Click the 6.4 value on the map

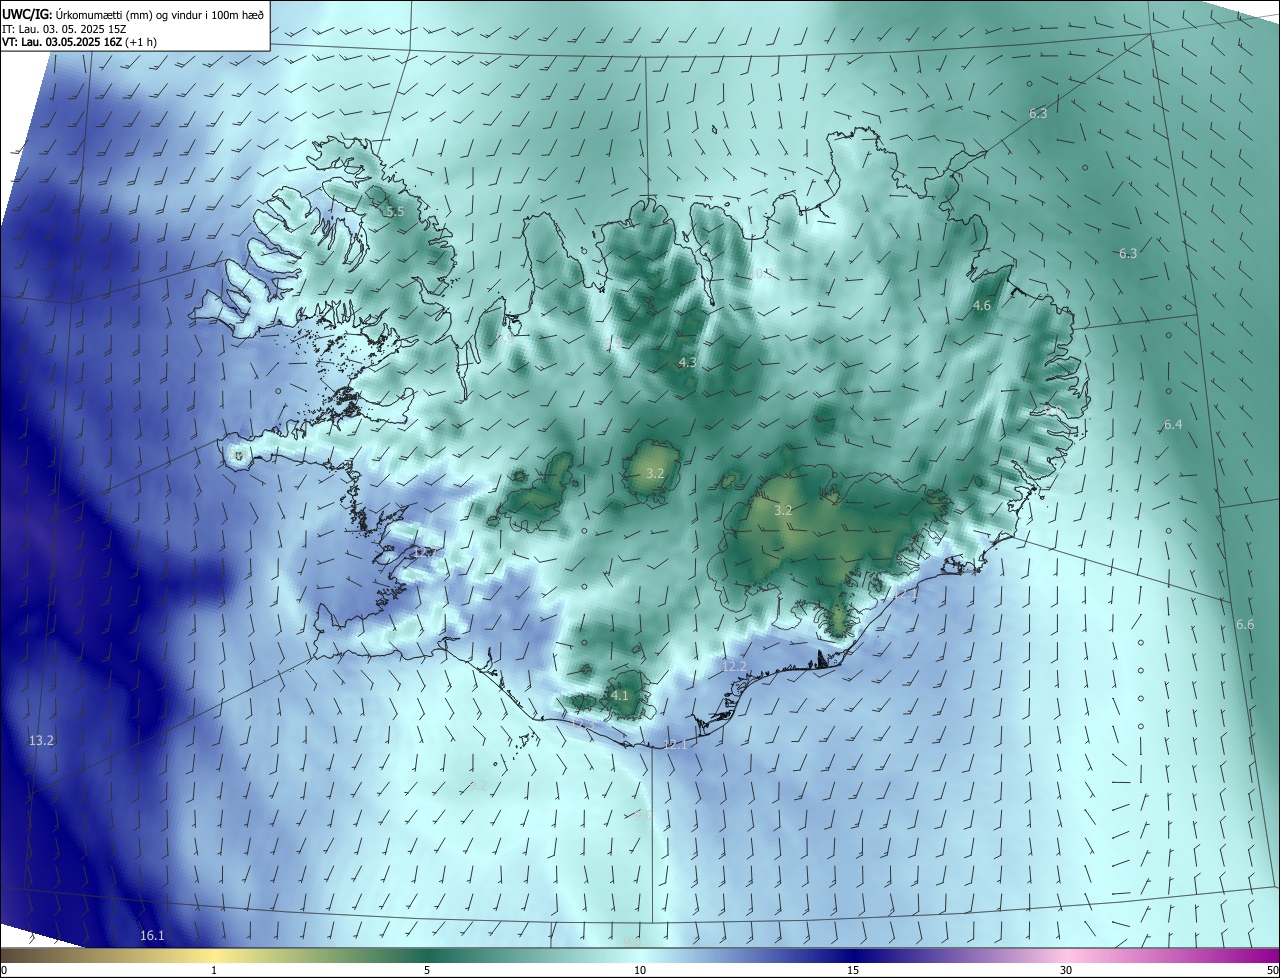[x=1173, y=425]
